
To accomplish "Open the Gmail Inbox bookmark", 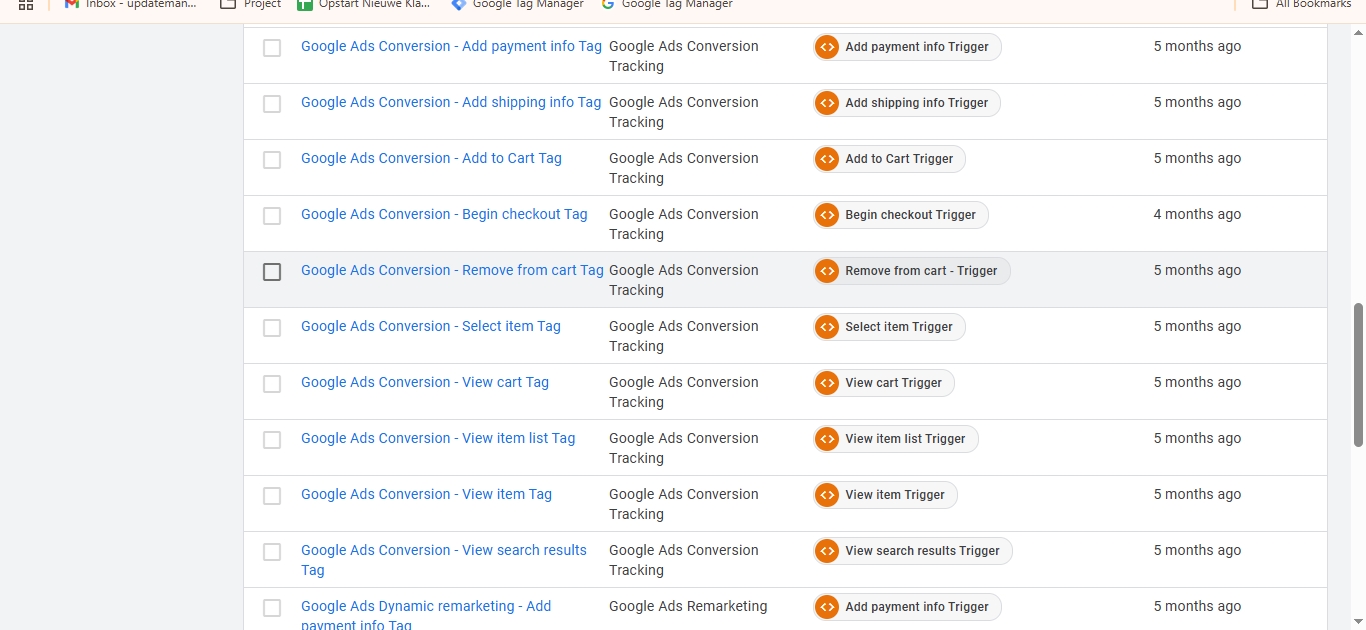I will click(130, 5).
